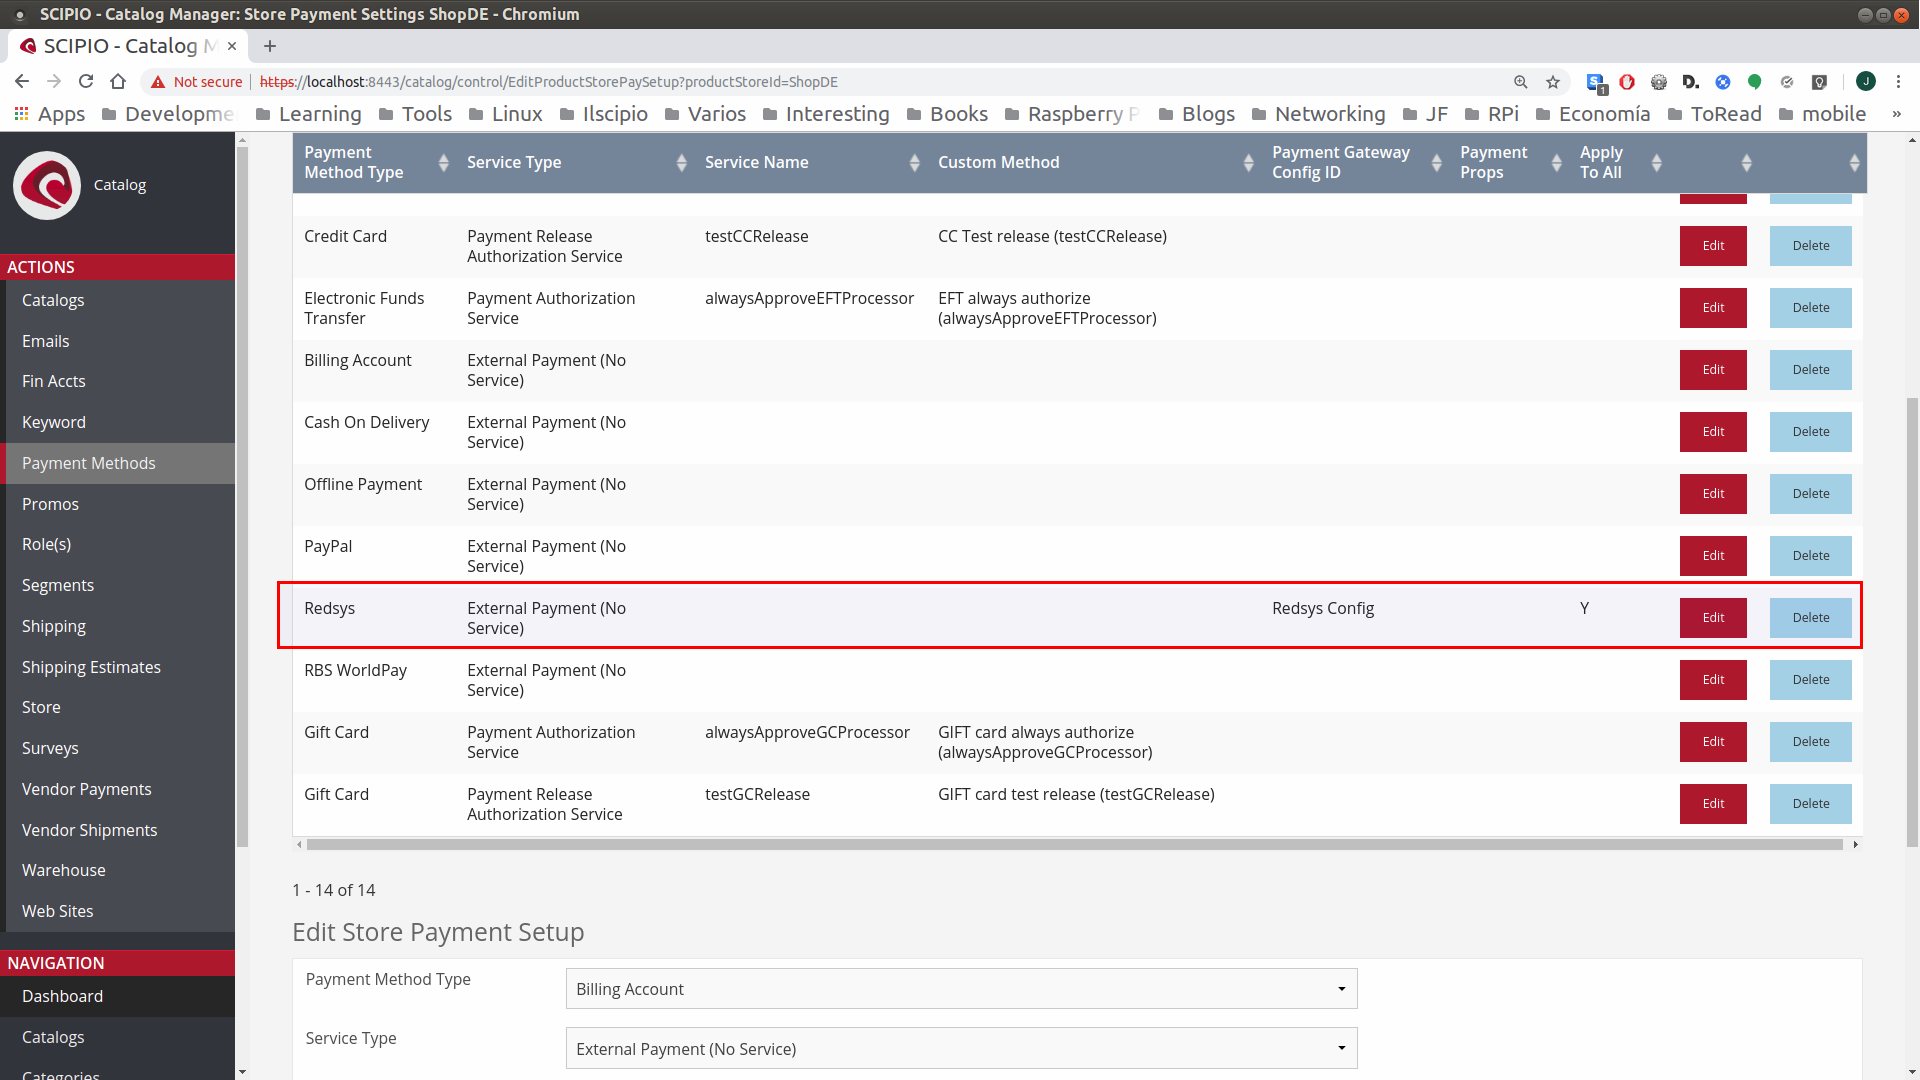Screen dimensions: 1920x1080
Task: Open the Apps grid icon in bookmarks bar
Action: (21, 114)
